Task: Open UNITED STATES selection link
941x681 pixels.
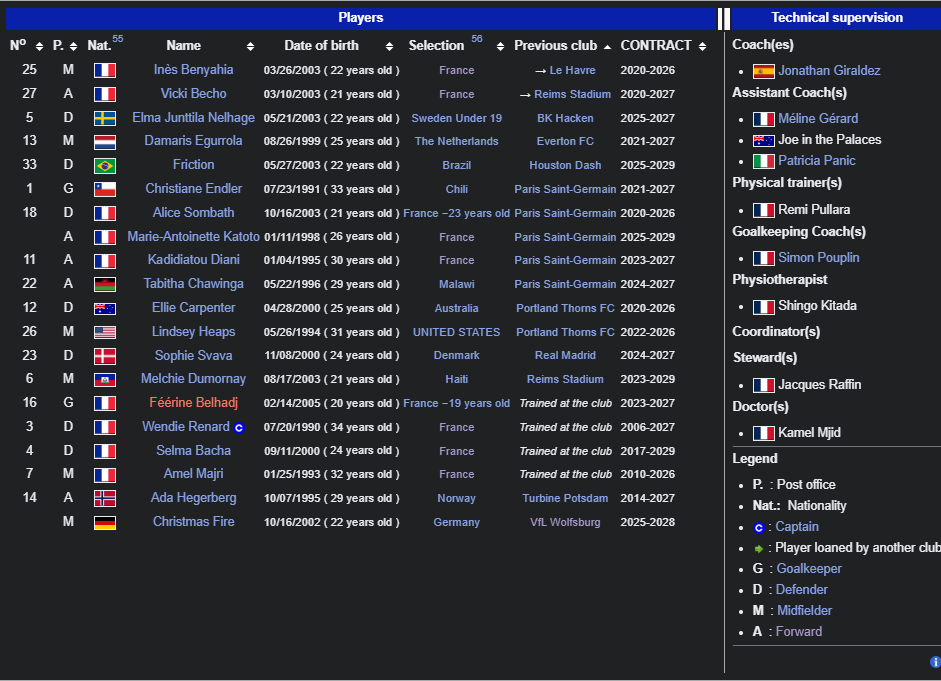Action: 456,332
